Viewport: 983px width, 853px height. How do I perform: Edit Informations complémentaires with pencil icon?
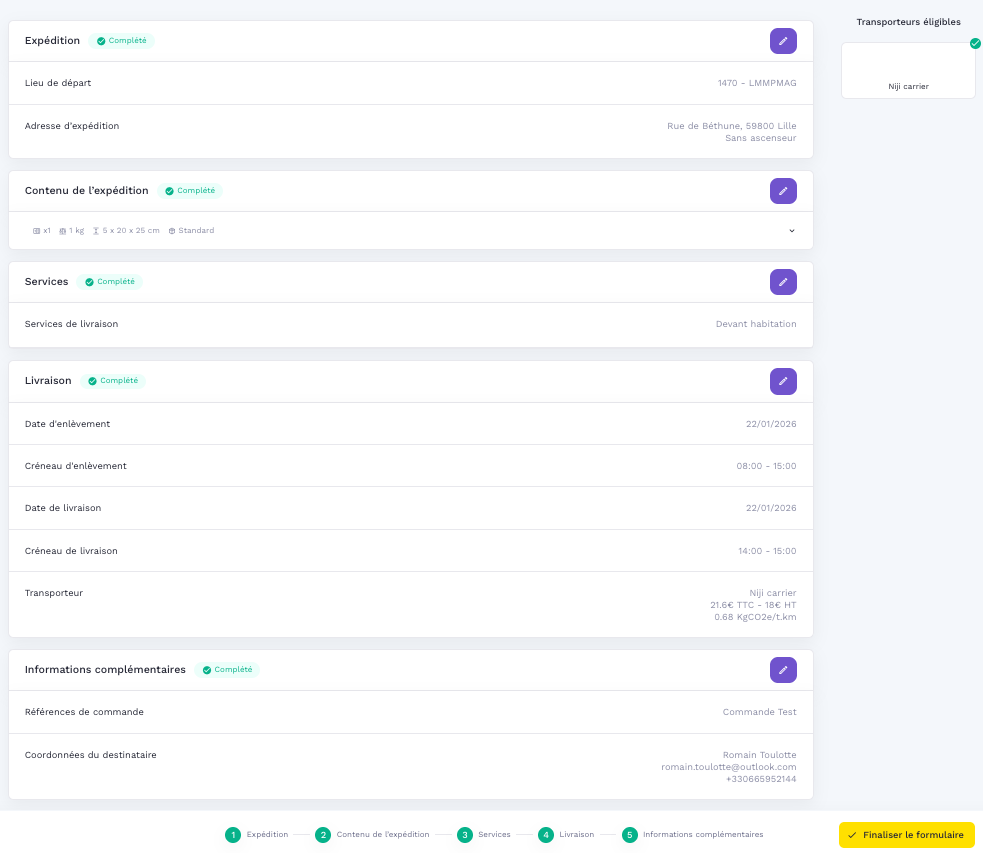pyautogui.click(x=783, y=670)
